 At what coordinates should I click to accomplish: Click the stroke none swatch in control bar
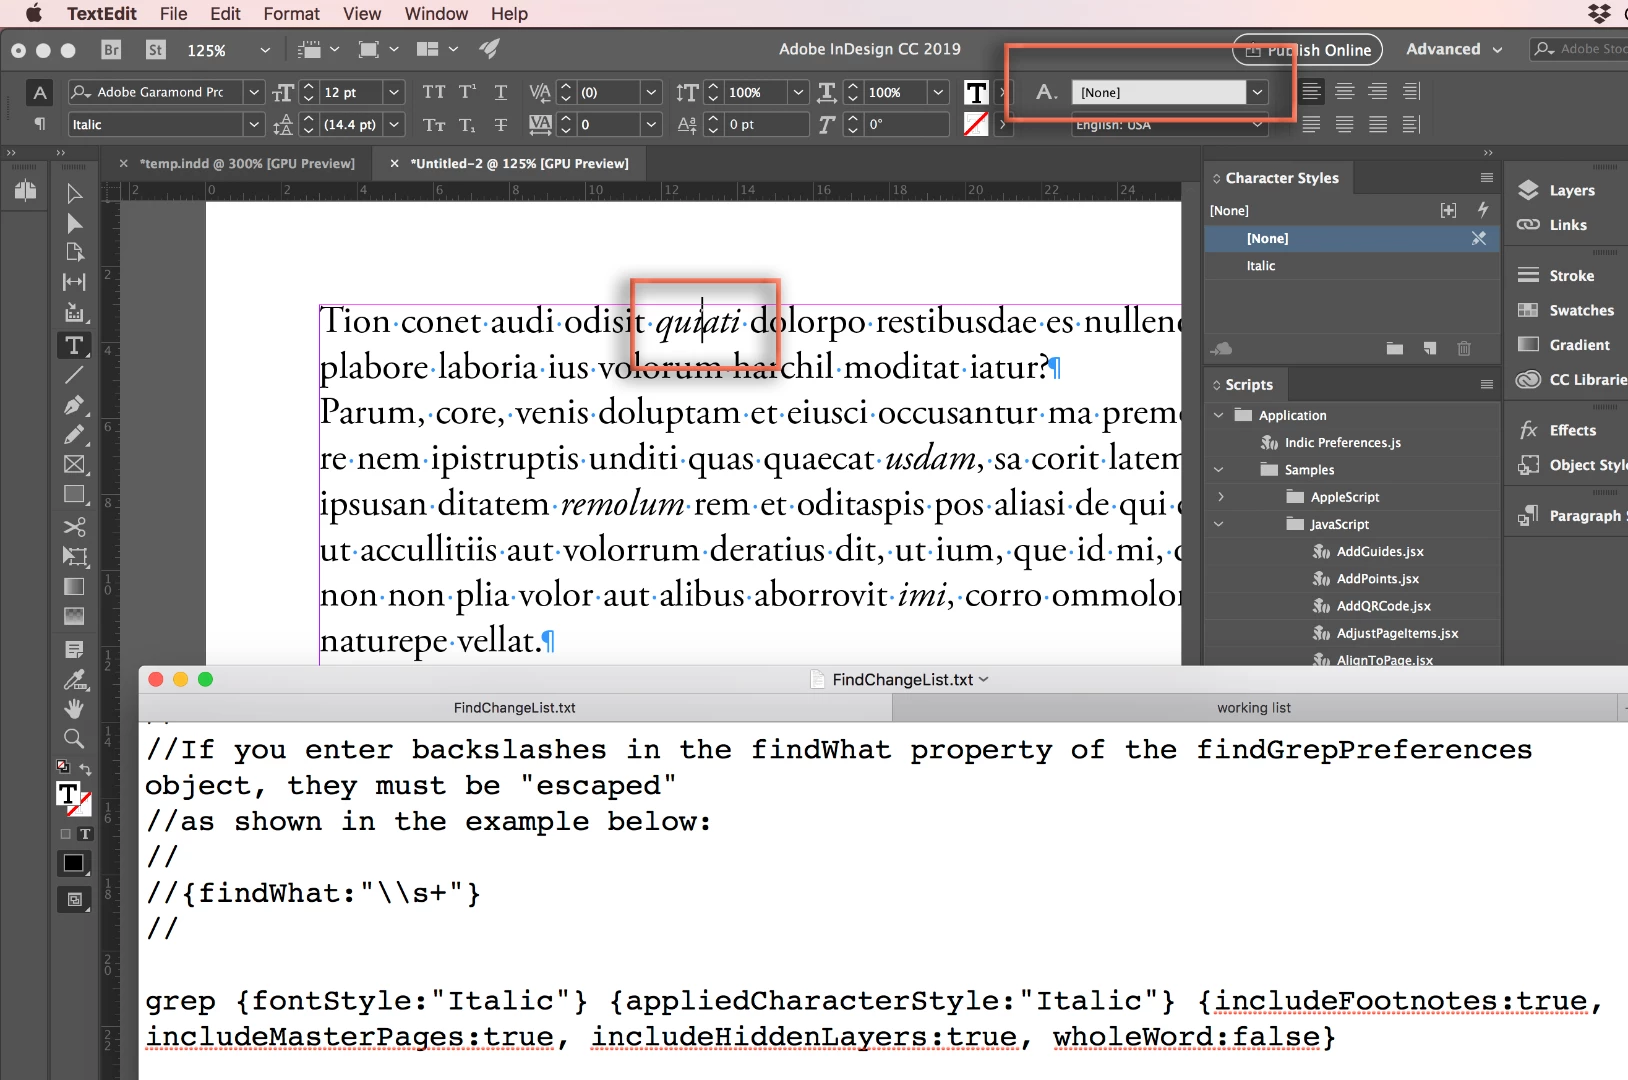[976, 124]
